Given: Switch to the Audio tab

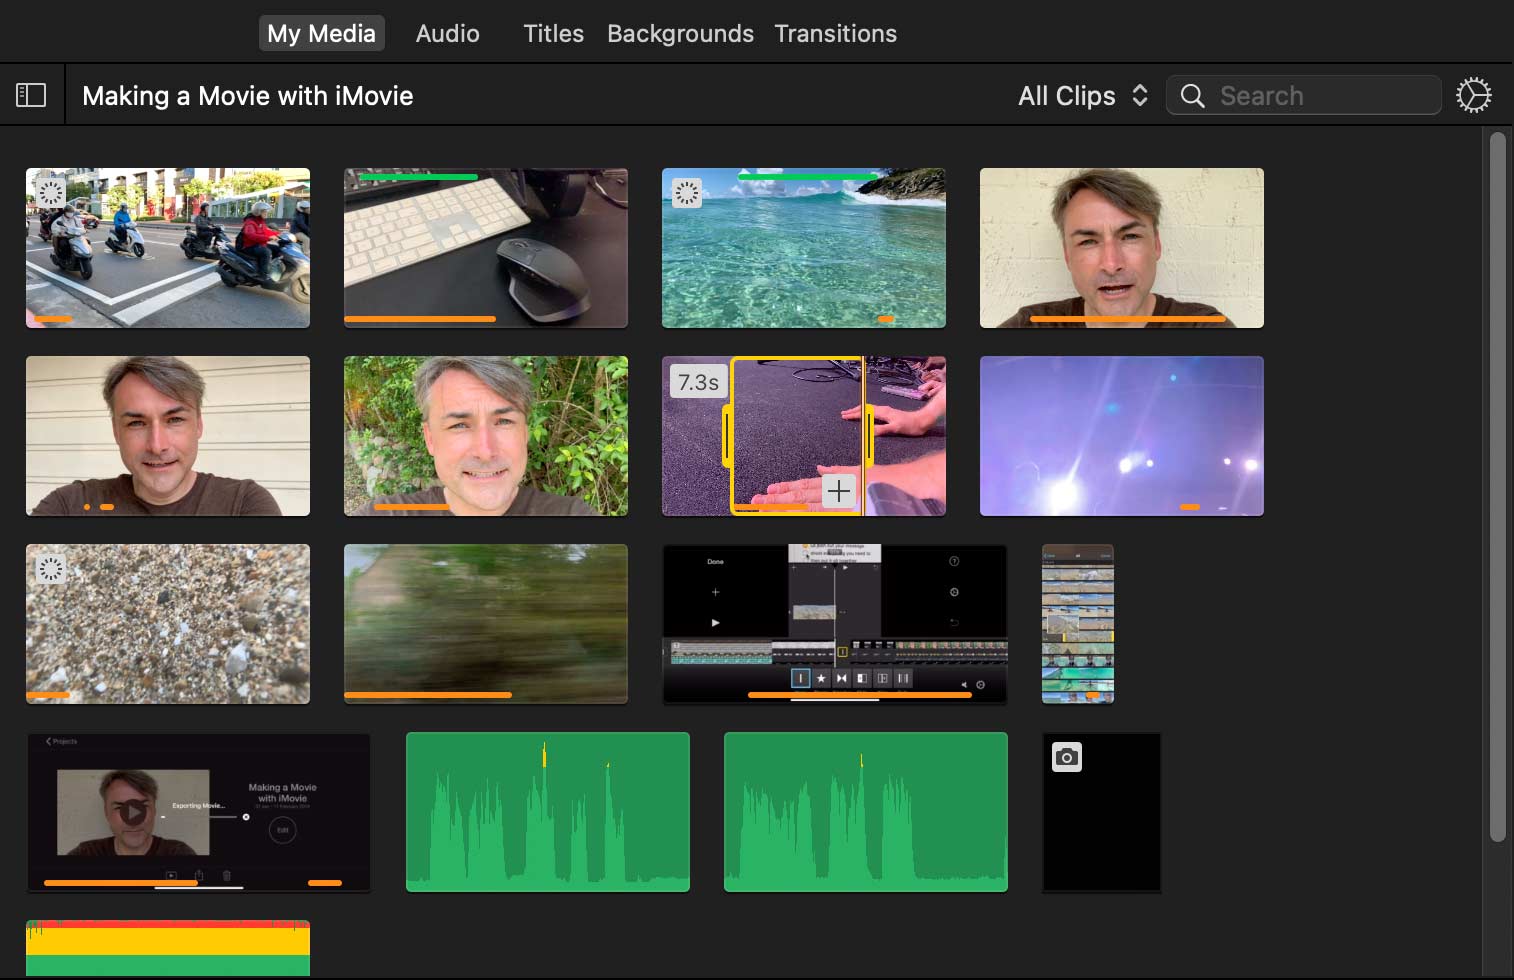Looking at the screenshot, I should 447,33.
